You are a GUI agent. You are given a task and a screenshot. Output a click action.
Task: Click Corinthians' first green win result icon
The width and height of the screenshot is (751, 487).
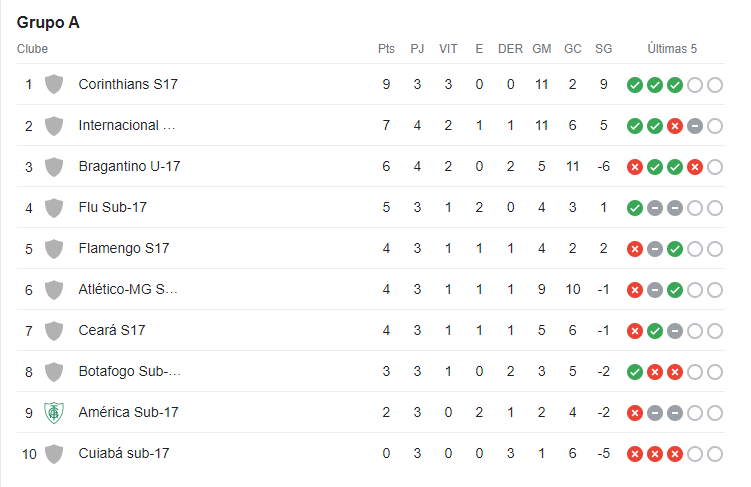[x=635, y=85]
